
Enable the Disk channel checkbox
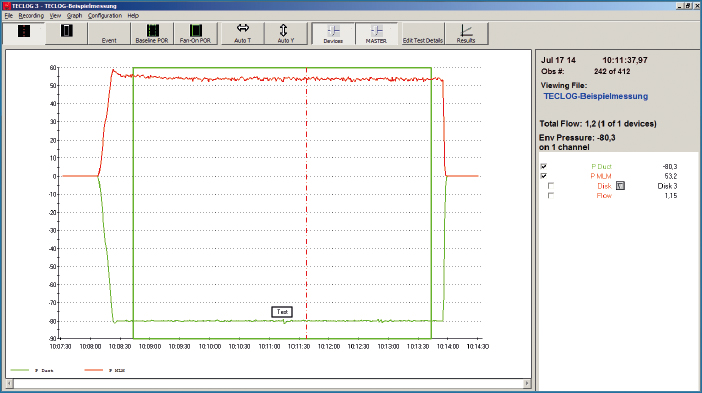click(551, 186)
